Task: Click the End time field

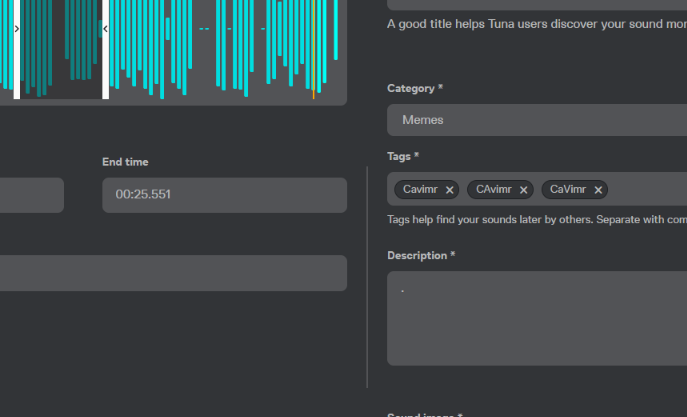Action: coord(224,195)
